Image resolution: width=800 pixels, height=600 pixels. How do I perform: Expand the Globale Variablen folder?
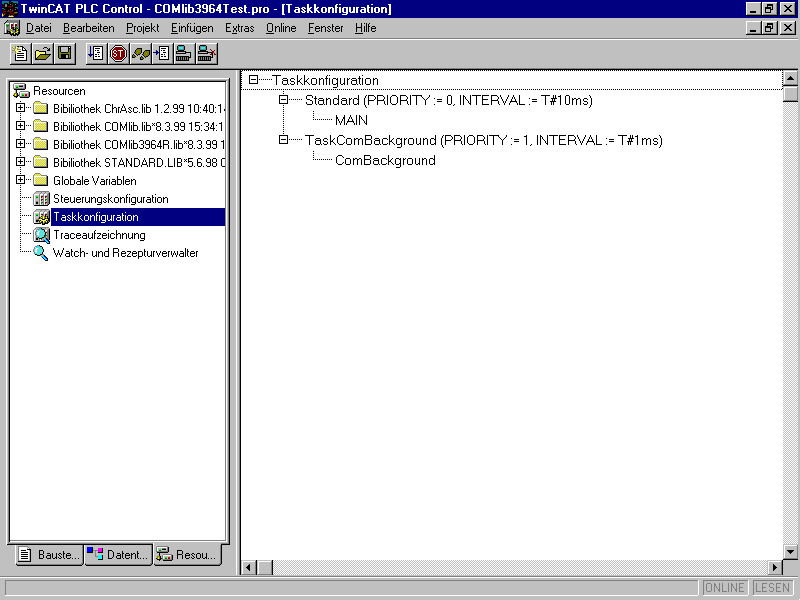pos(20,180)
